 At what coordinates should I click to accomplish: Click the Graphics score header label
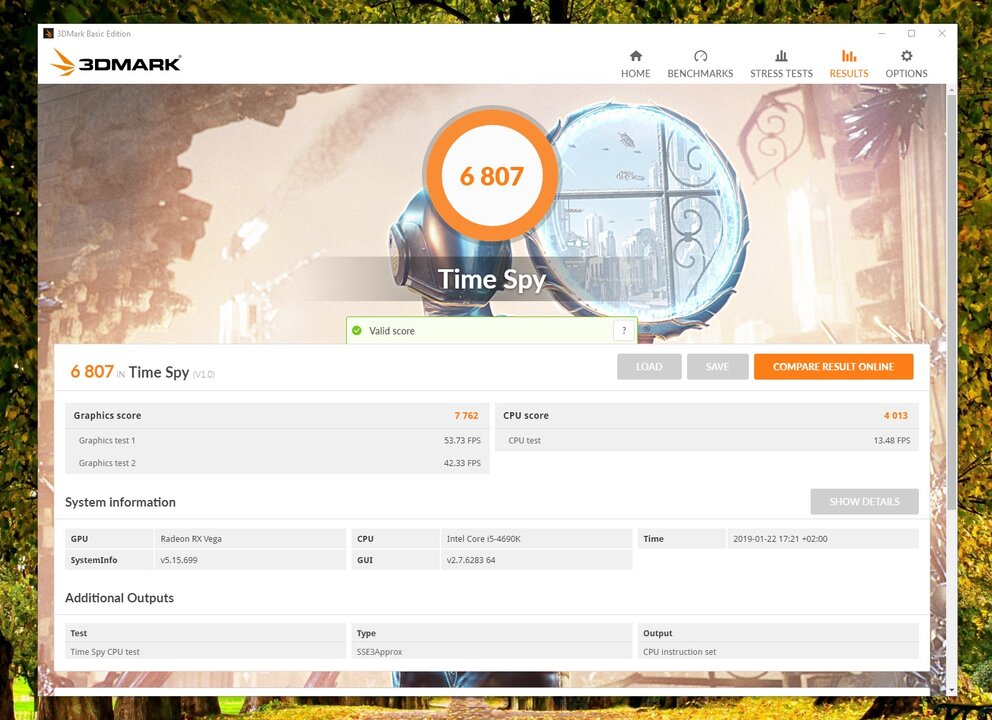(x=107, y=416)
